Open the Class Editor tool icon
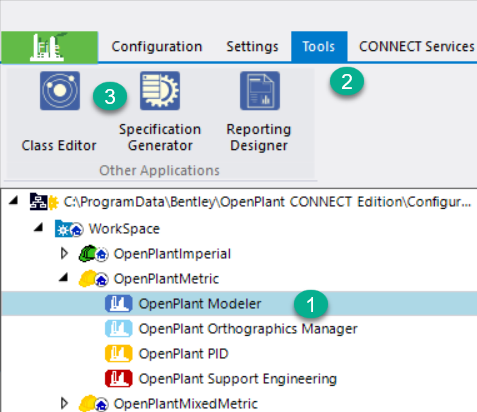477x412 pixels. point(60,91)
